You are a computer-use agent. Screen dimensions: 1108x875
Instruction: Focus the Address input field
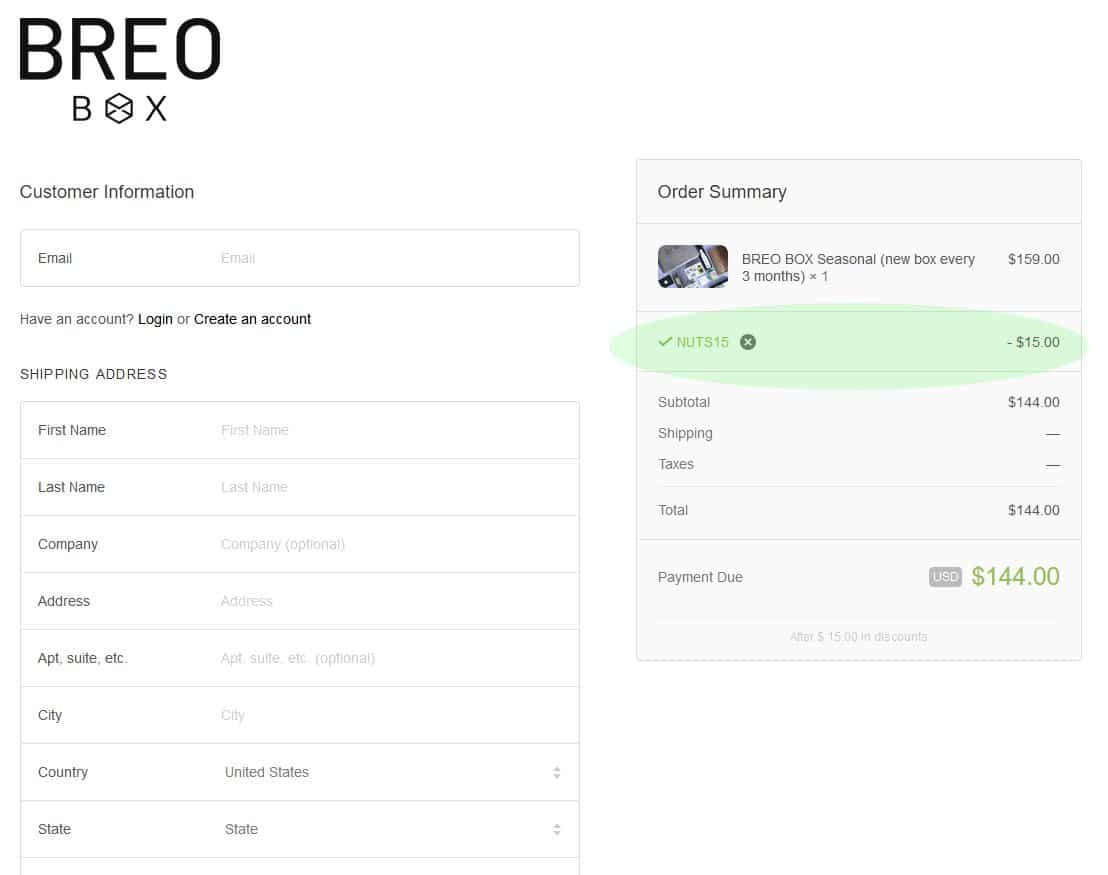coord(300,601)
